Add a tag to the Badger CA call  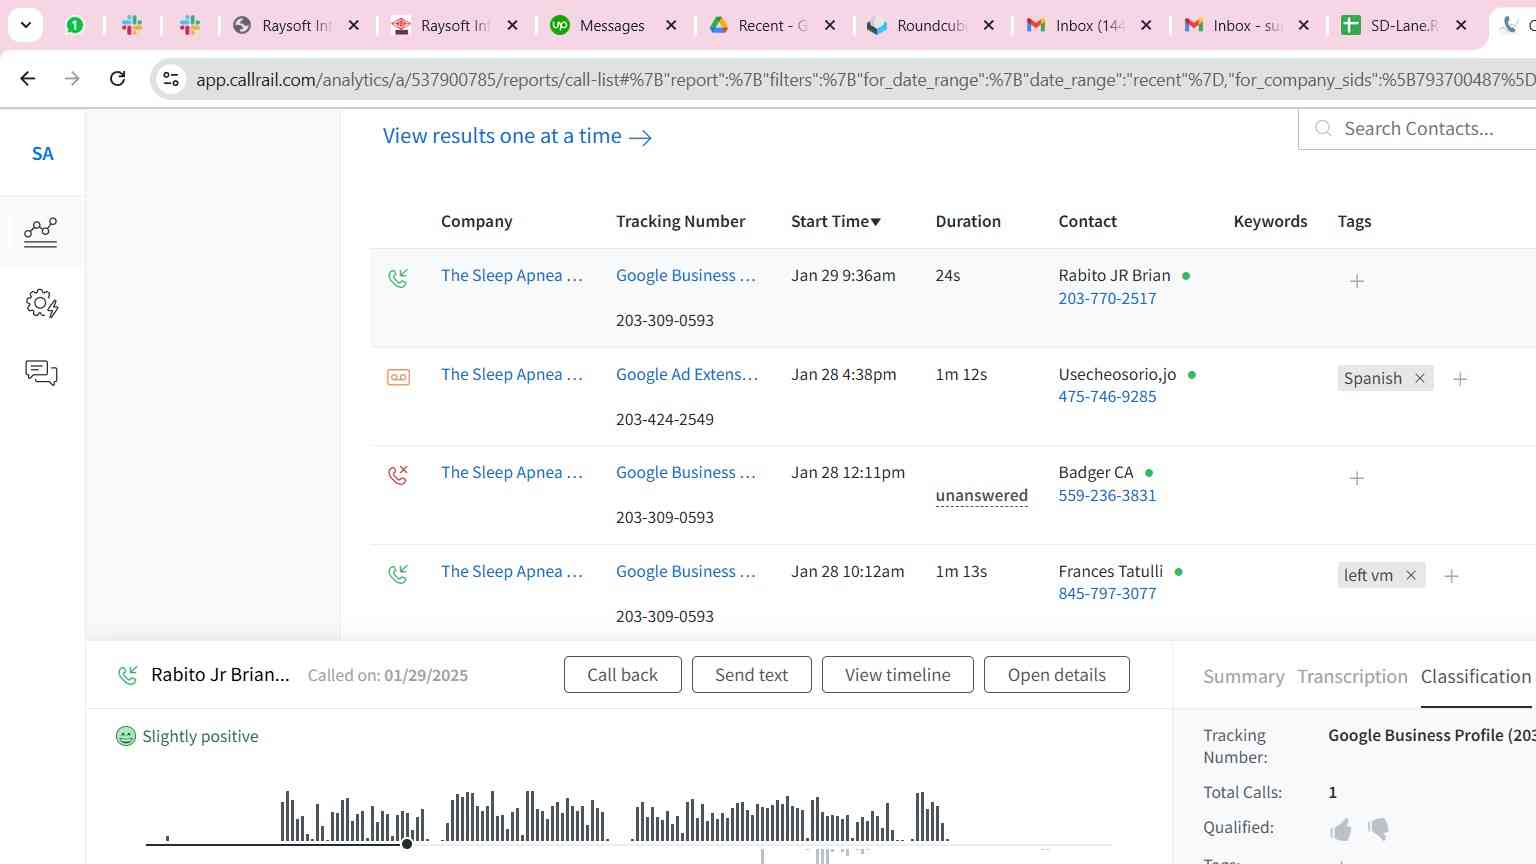1357,478
